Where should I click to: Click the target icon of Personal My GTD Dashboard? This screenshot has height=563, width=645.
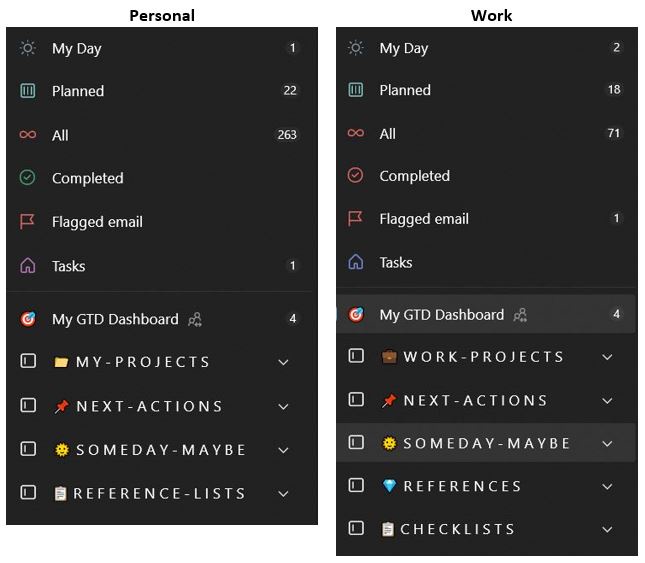coord(28,319)
